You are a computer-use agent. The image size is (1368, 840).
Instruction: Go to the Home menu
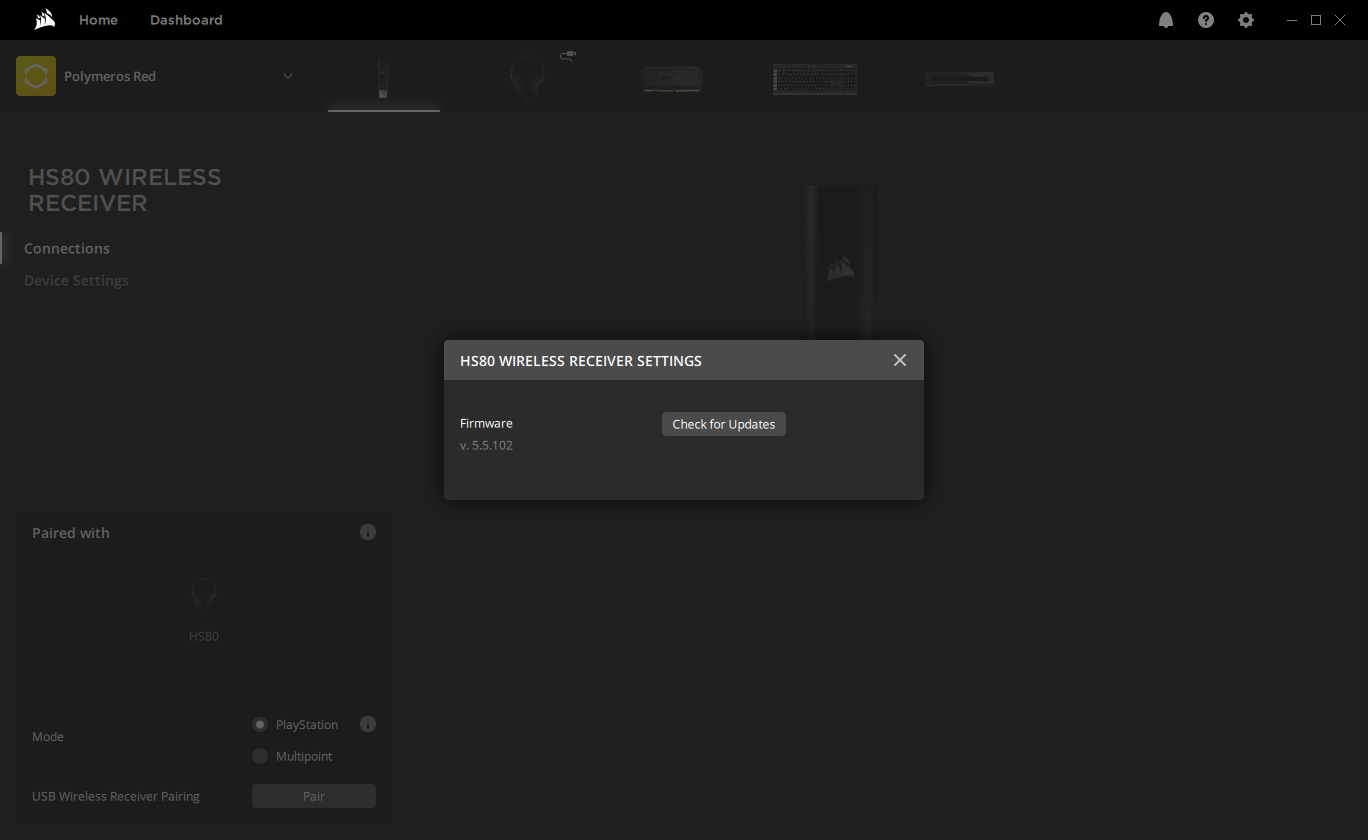[98, 20]
